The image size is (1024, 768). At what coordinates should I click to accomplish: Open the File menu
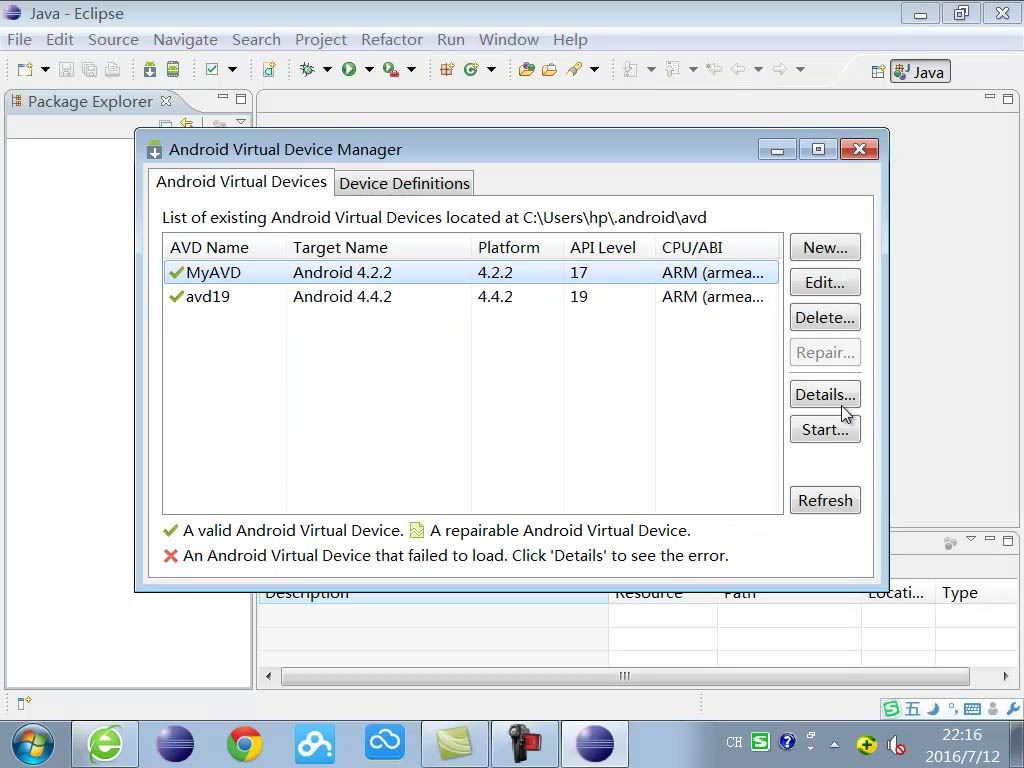tap(20, 40)
